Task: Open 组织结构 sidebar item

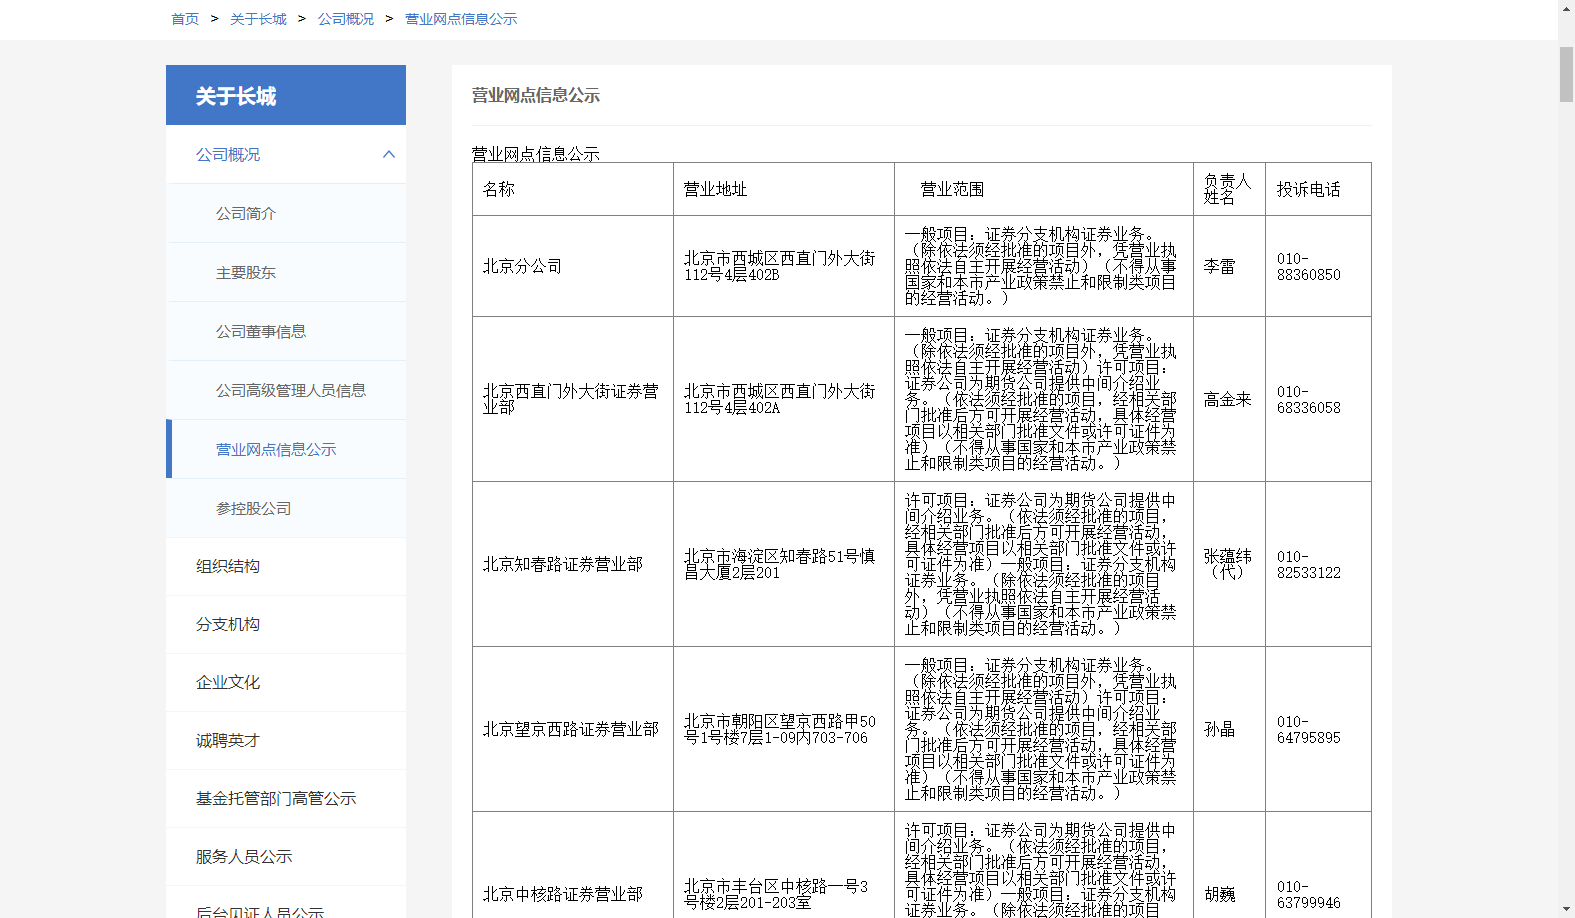Action: click(286, 567)
